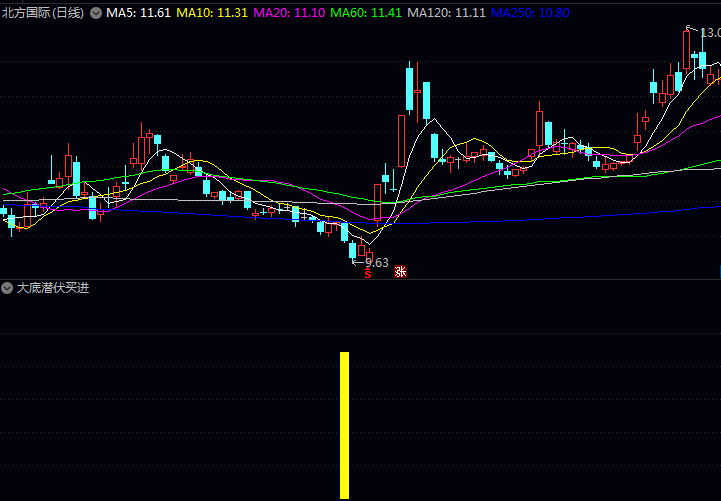
Task: Select the MA250: 10.80 indicator label
Action: pyautogui.click(x=530, y=13)
